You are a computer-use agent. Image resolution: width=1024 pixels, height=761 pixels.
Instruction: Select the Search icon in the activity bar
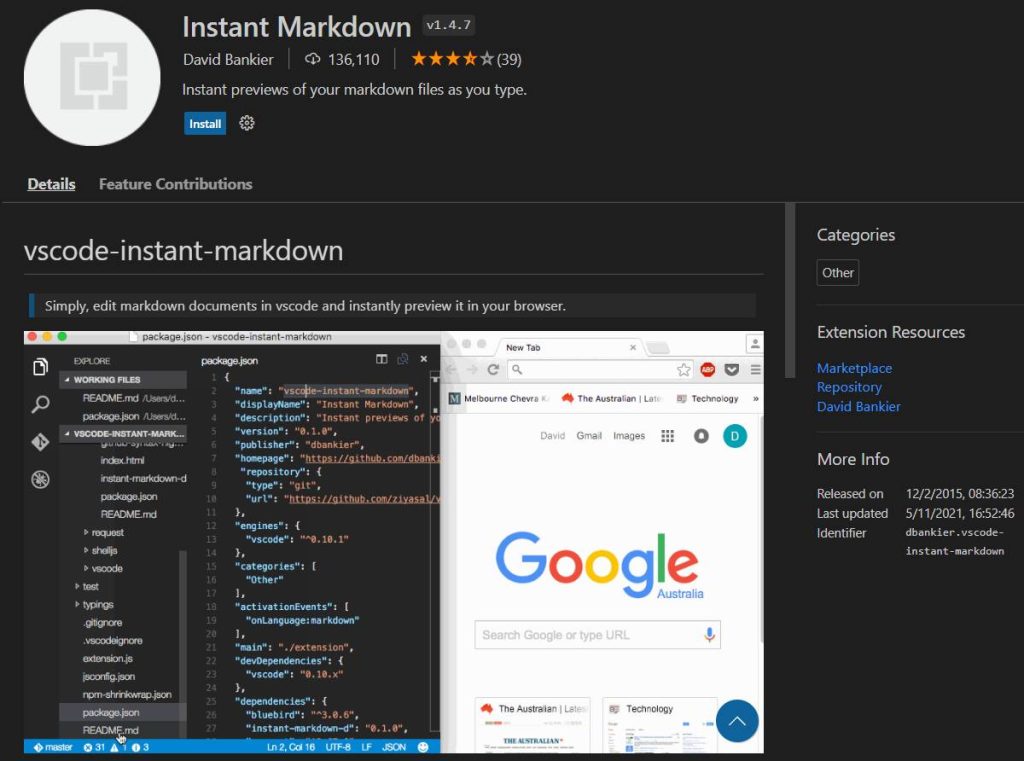38,402
